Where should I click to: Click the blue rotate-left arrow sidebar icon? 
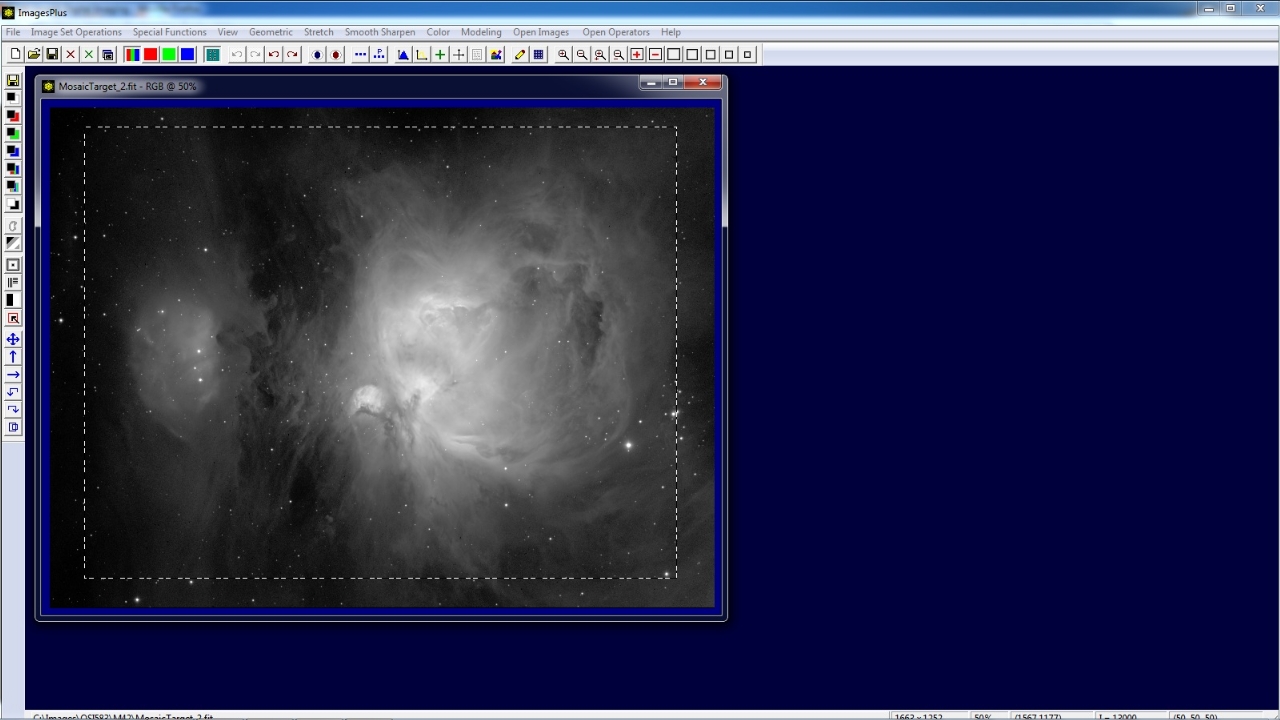tap(13, 392)
